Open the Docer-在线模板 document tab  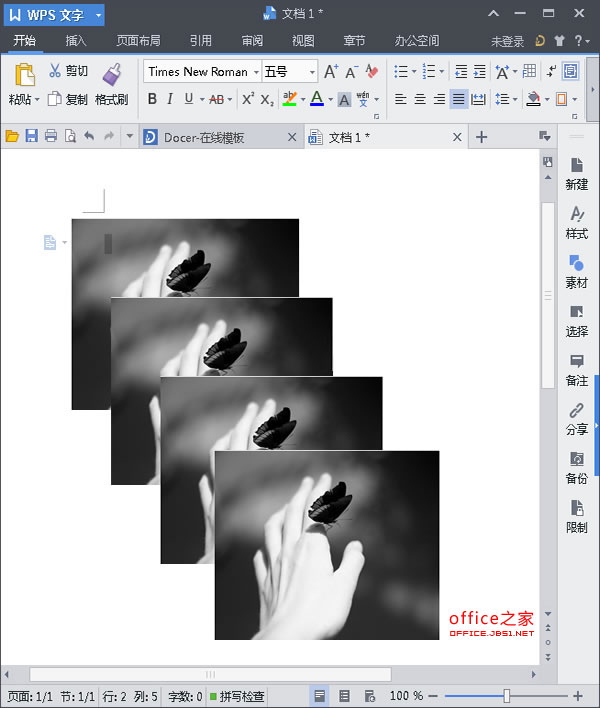[x=204, y=137]
